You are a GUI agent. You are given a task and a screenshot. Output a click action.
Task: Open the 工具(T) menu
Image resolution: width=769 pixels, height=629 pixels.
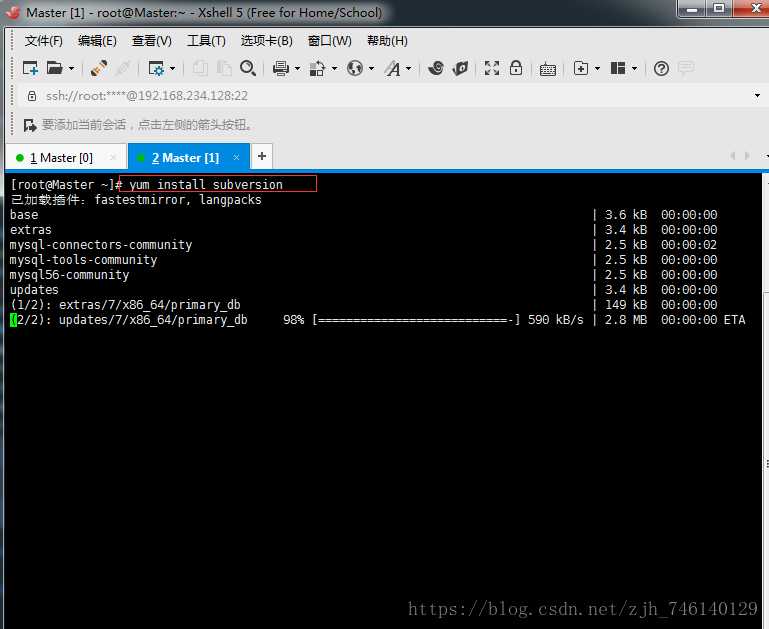[206, 41]
